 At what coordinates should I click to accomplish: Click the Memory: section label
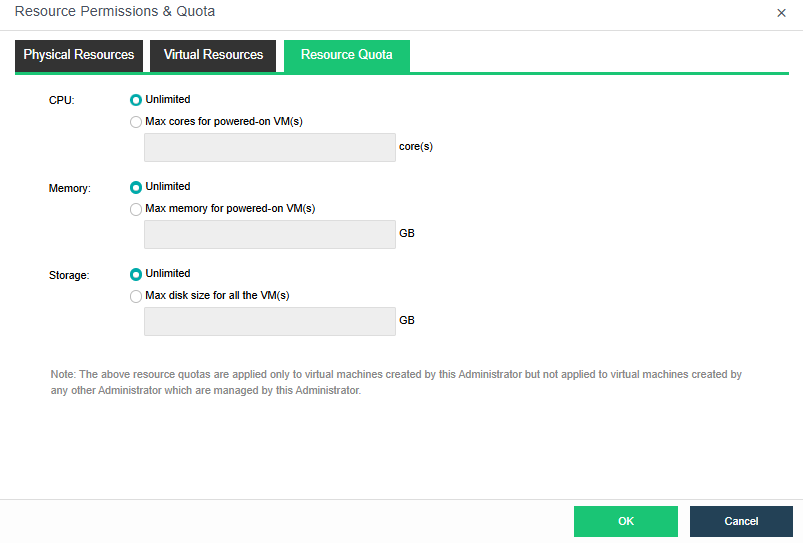point(69,188)
